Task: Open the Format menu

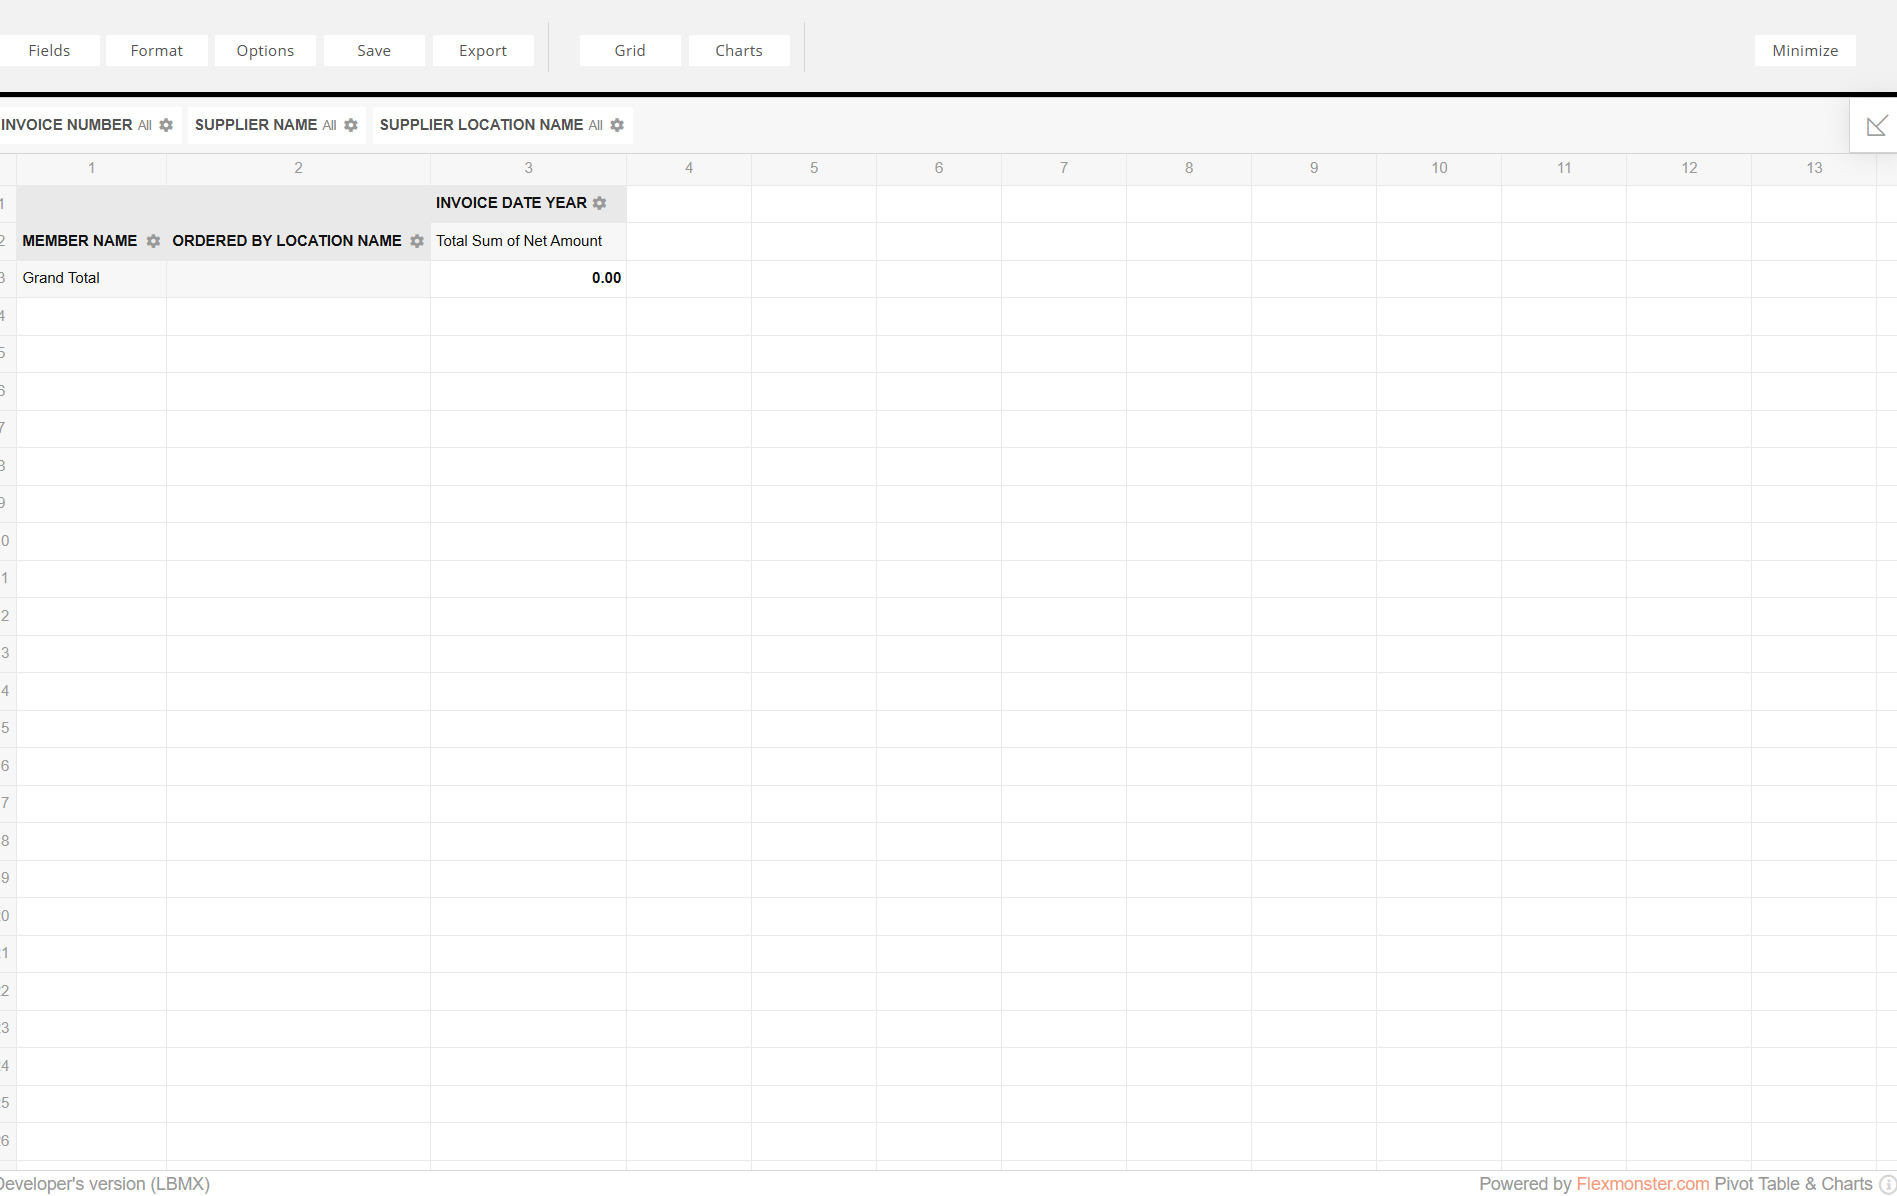Action: pyautogui.click(x=157, y=51)
